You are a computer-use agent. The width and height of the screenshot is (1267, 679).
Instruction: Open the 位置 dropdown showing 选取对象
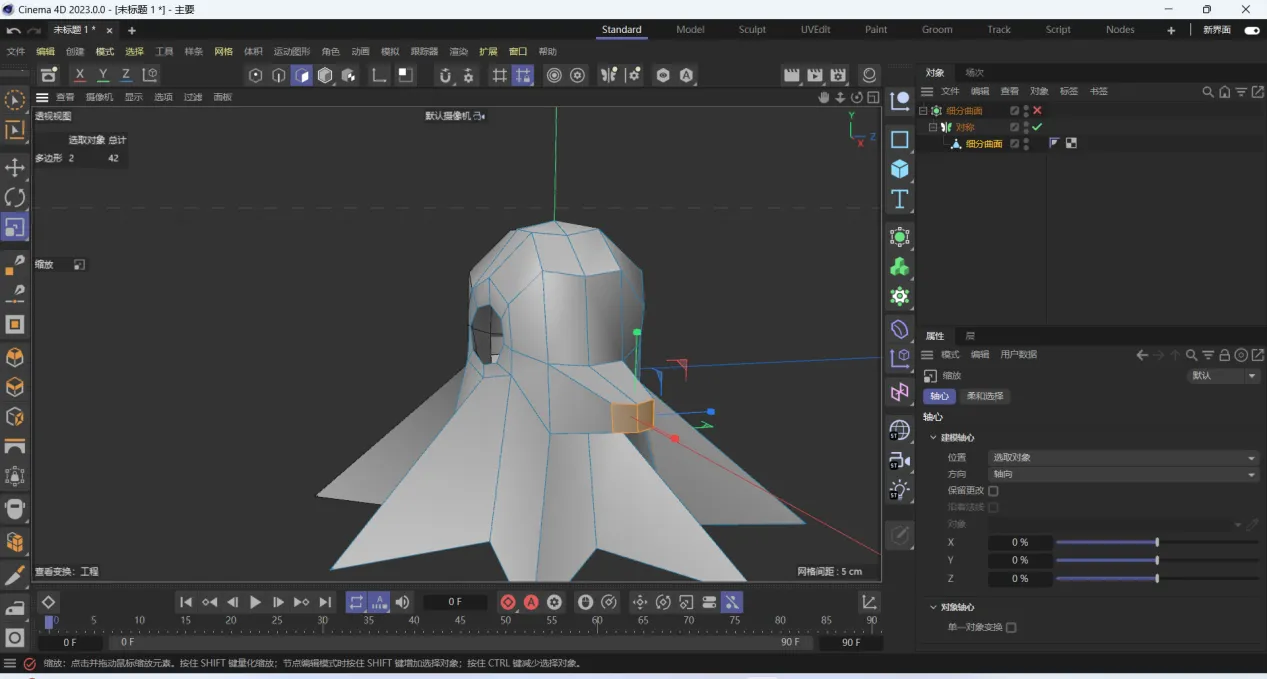[1123, 457]
